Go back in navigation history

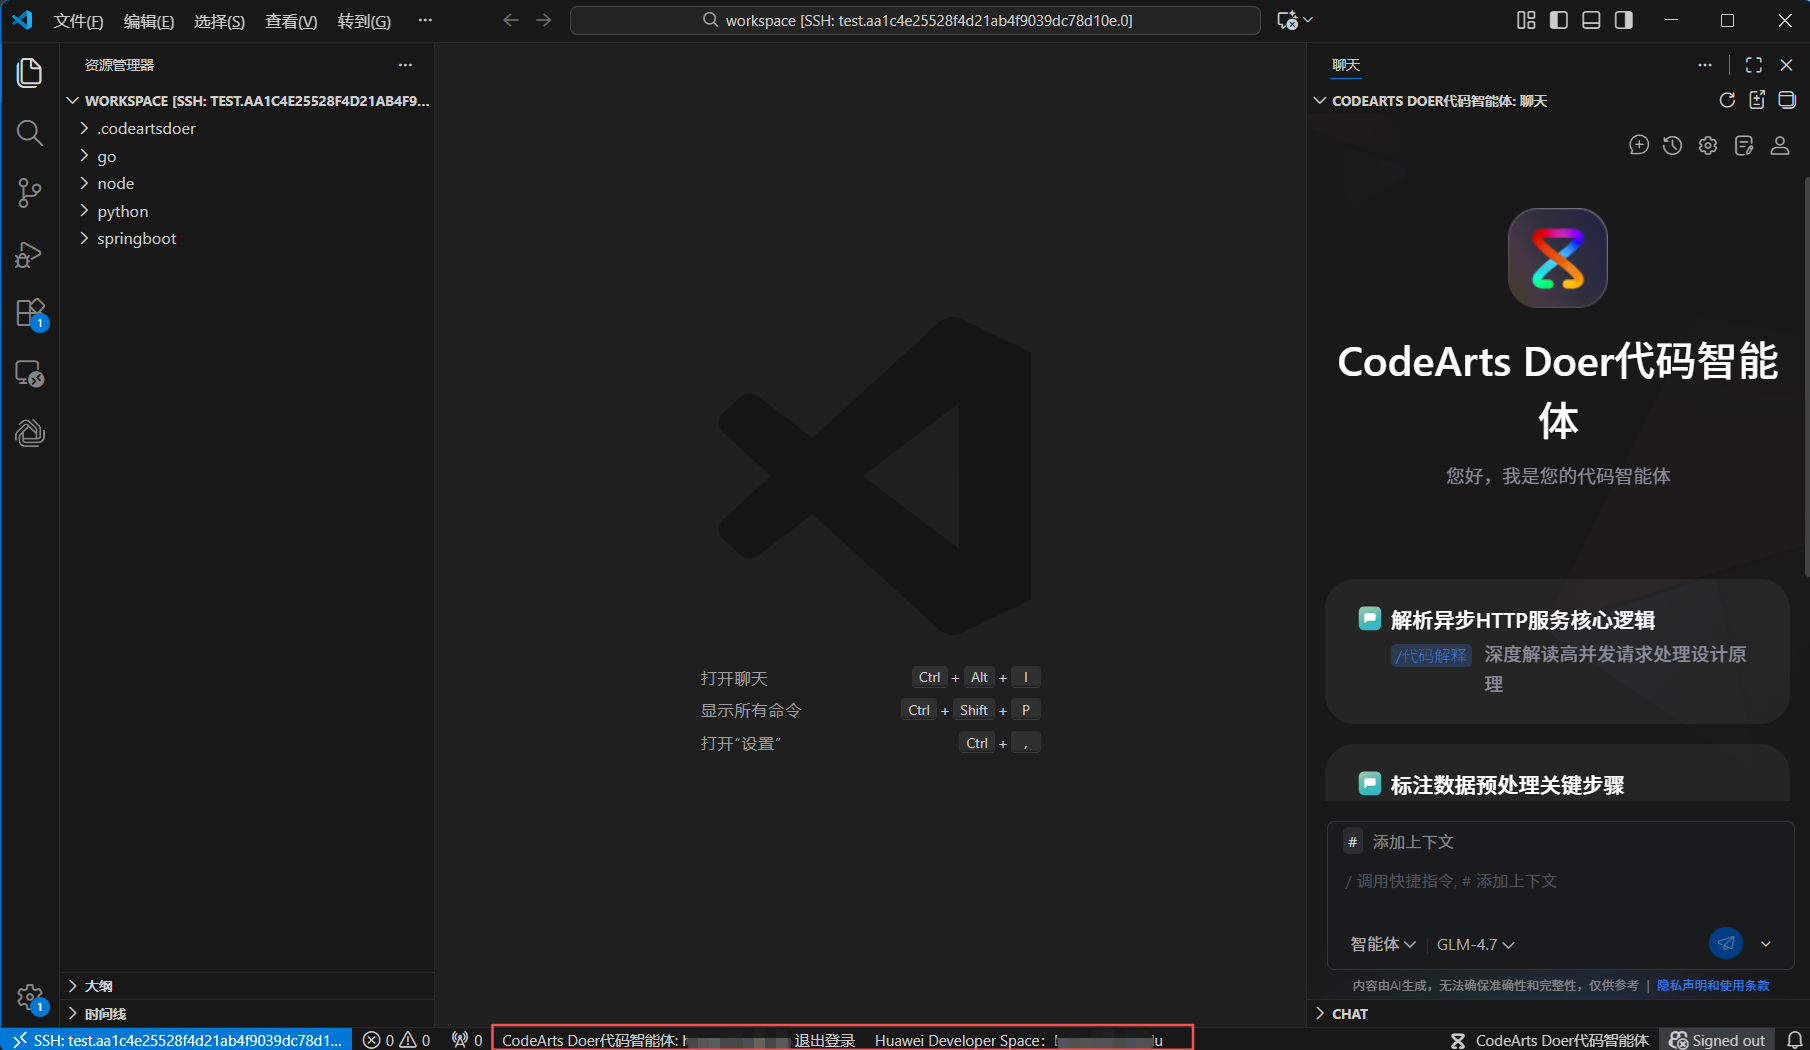[x=511, y=20]
